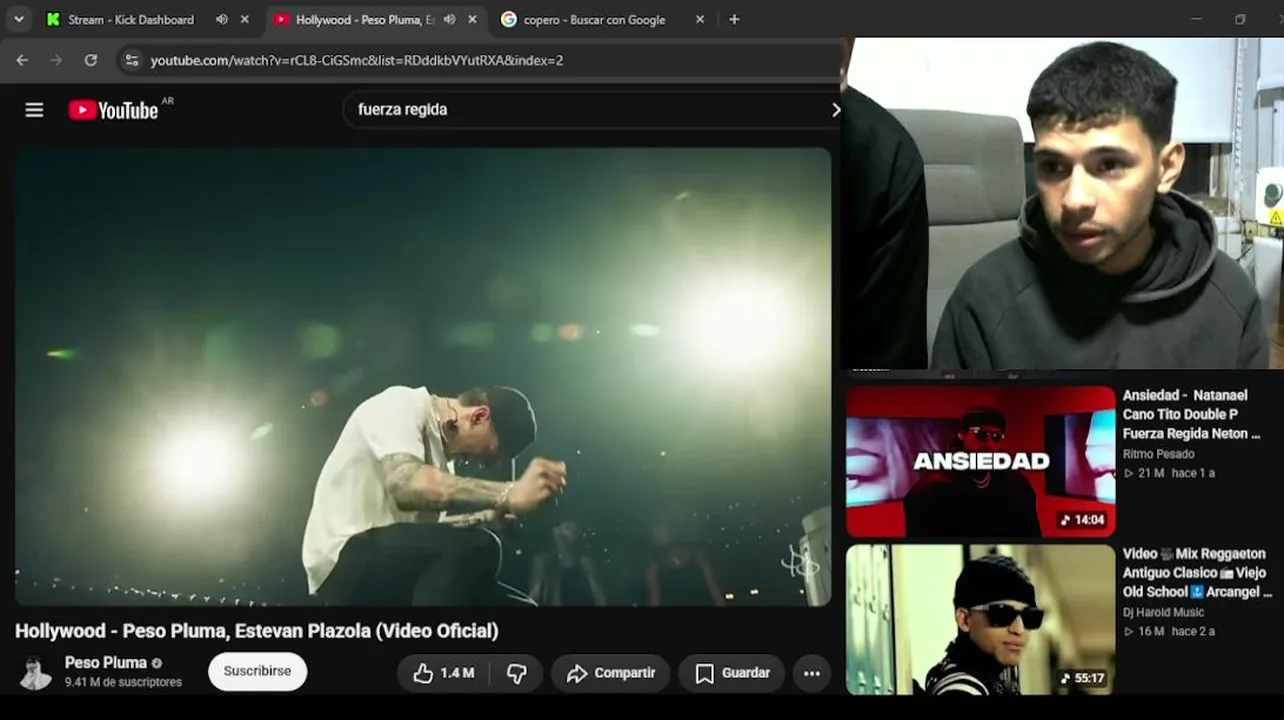1284x720 pixels.
Task: Switch to the copero - Buscar con Google tab
Action: pyautogui.click(x=594, y=20)
